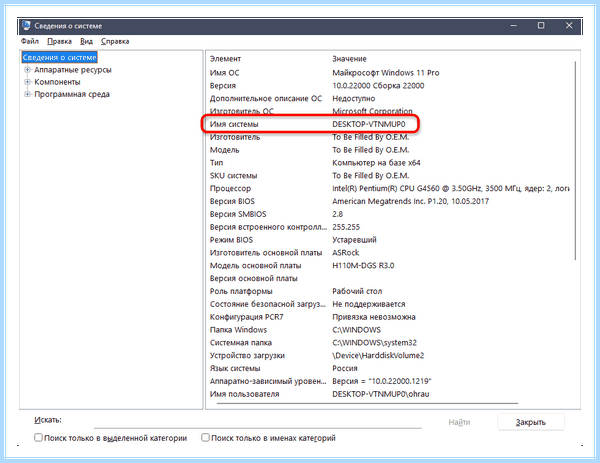
Task: Click the DESKTOP-VTNMUP0 system name value
Action: point(368,124)
